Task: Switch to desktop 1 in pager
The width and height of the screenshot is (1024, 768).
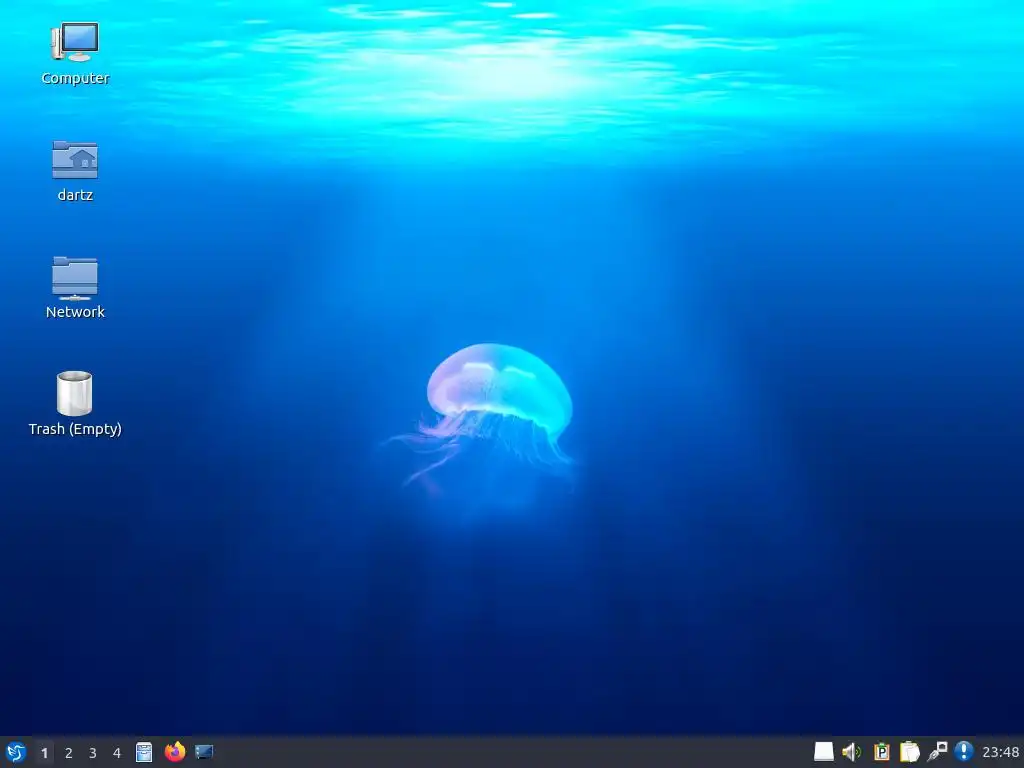Action: pyautogui.click(x=44, y=753)
